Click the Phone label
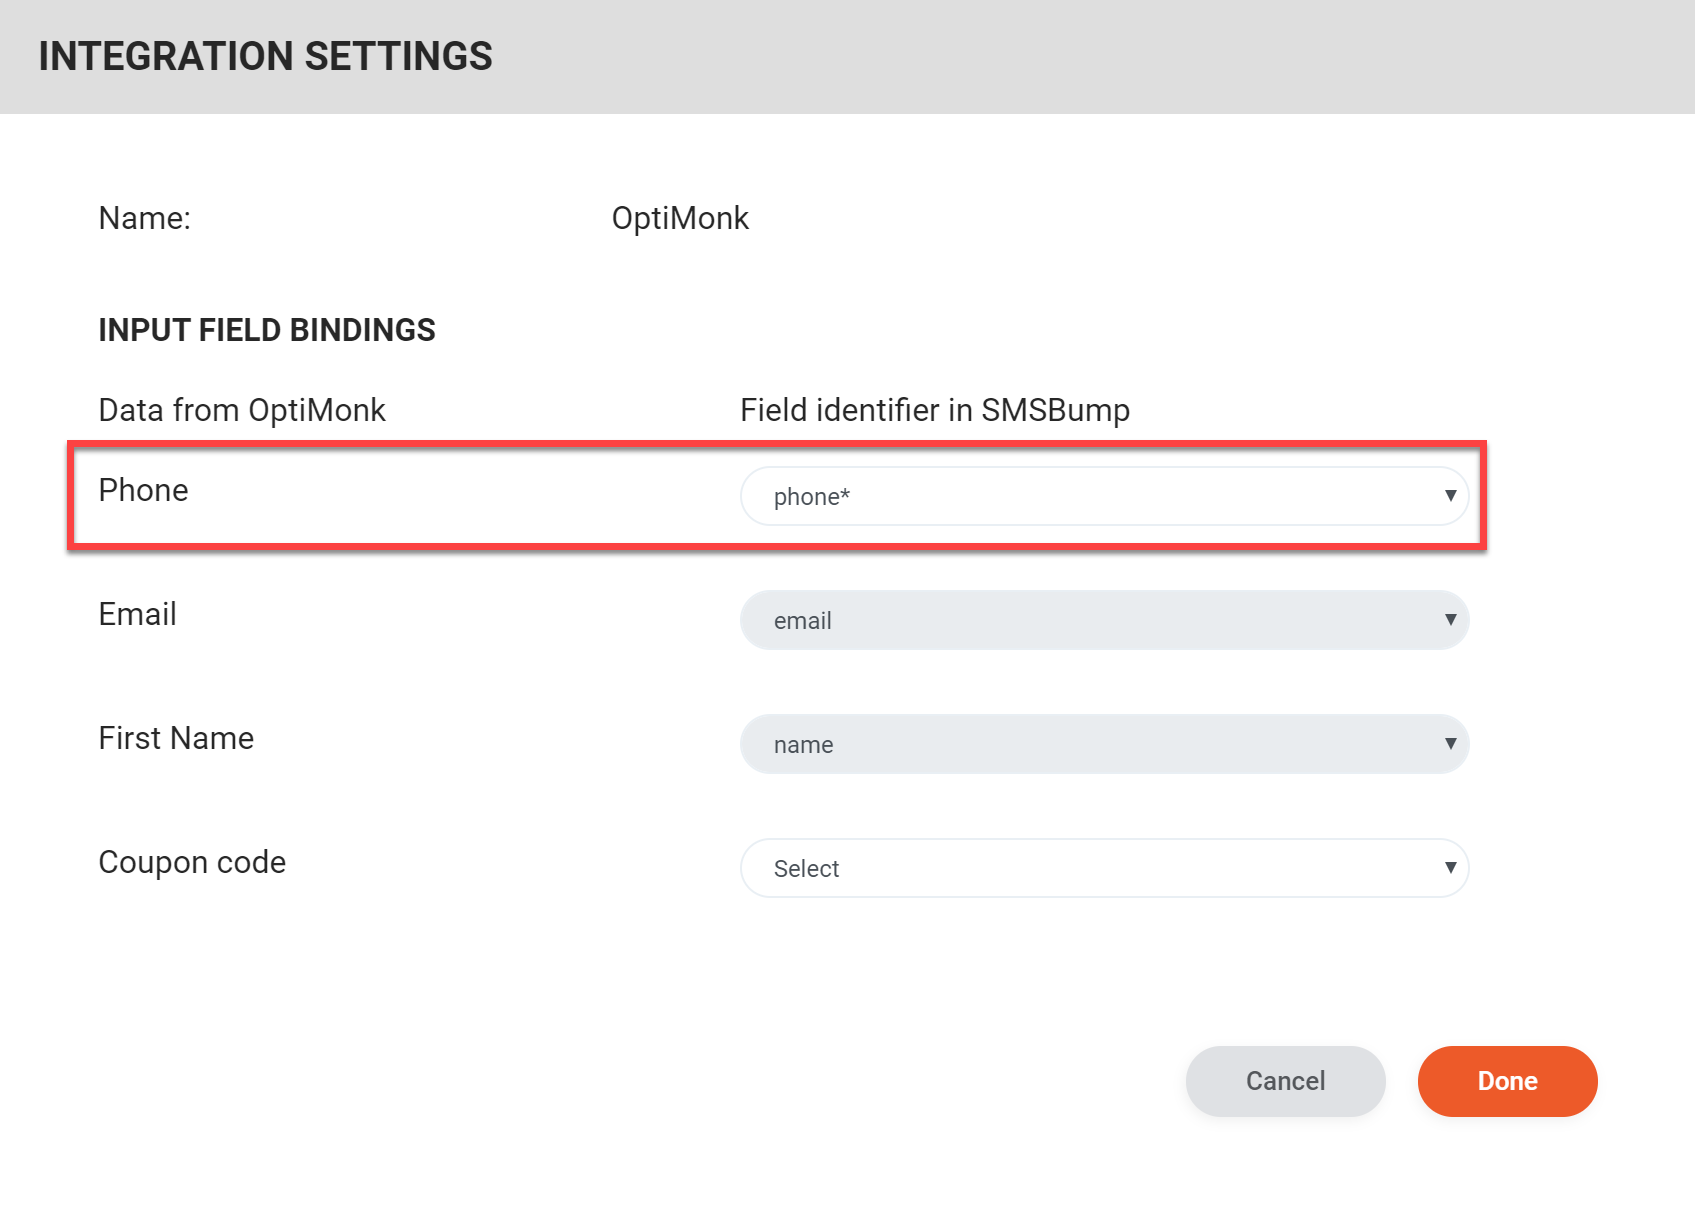 (x=143, y=490)
